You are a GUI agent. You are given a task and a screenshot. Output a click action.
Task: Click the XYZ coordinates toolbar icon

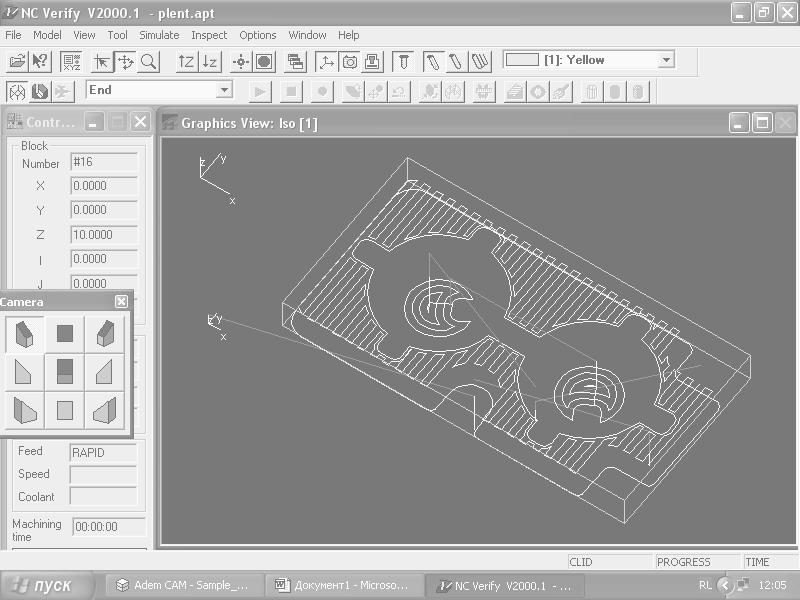70,62
